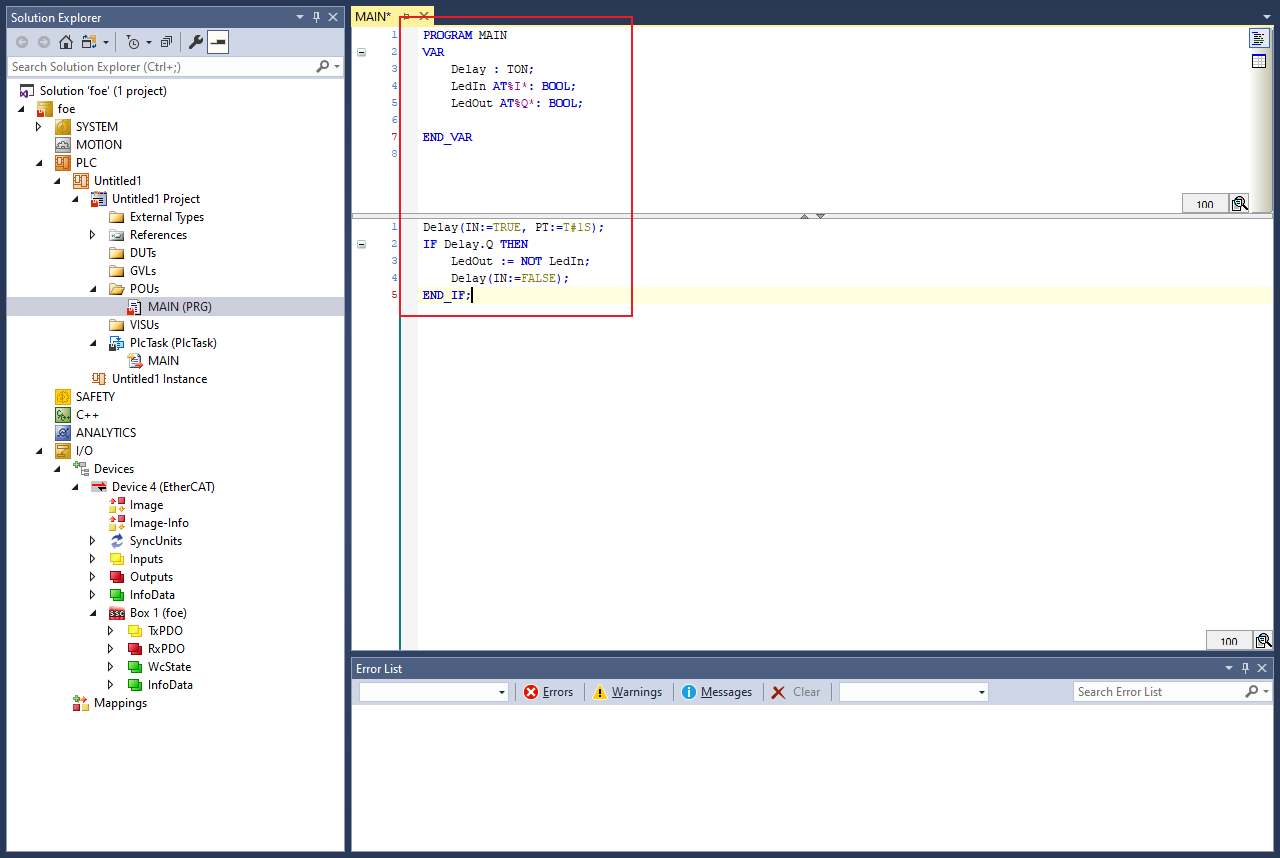Click the Pending Changes Filter clock icon

pos(133,42)
